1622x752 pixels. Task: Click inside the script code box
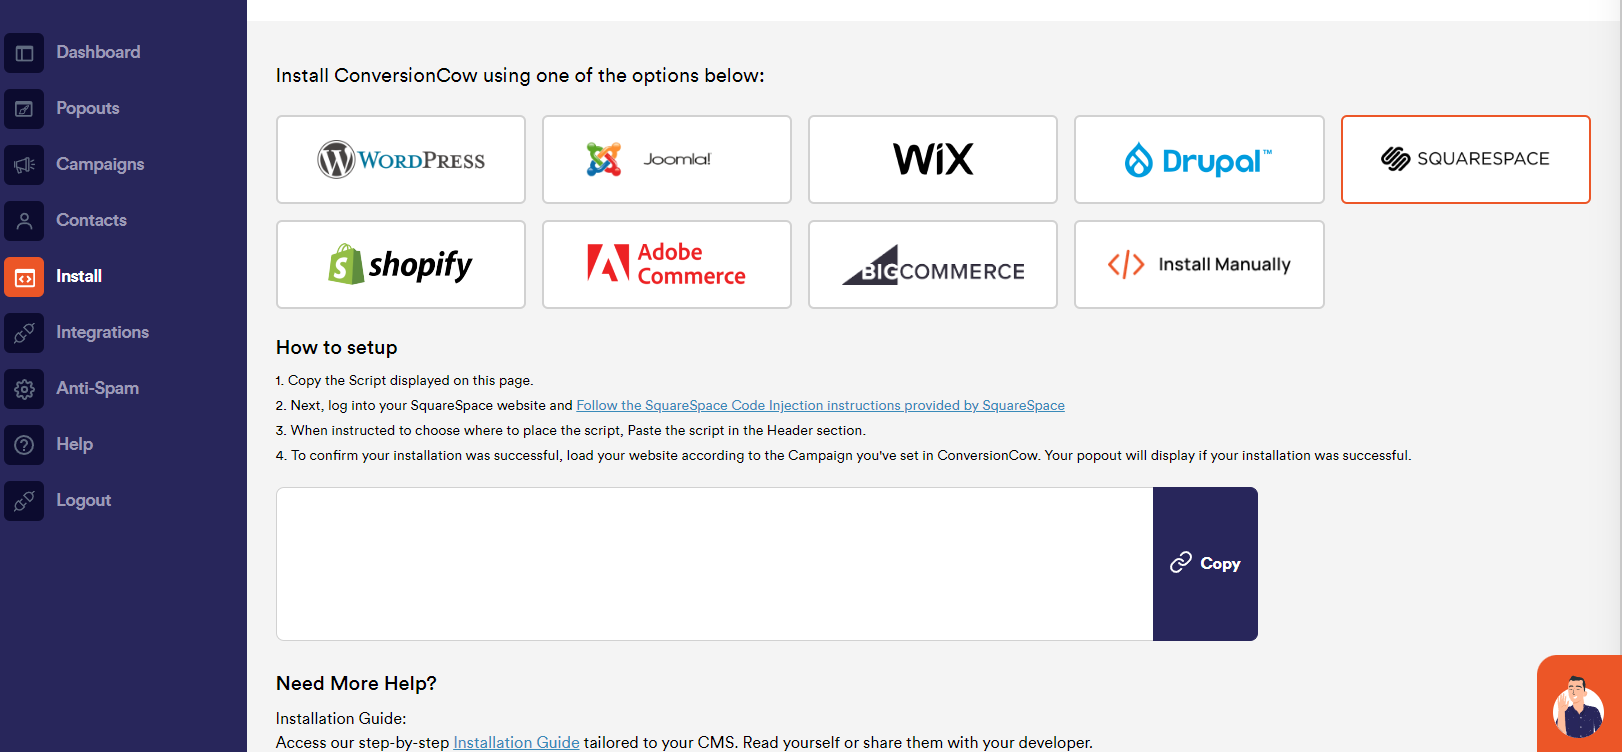[715, 564]
